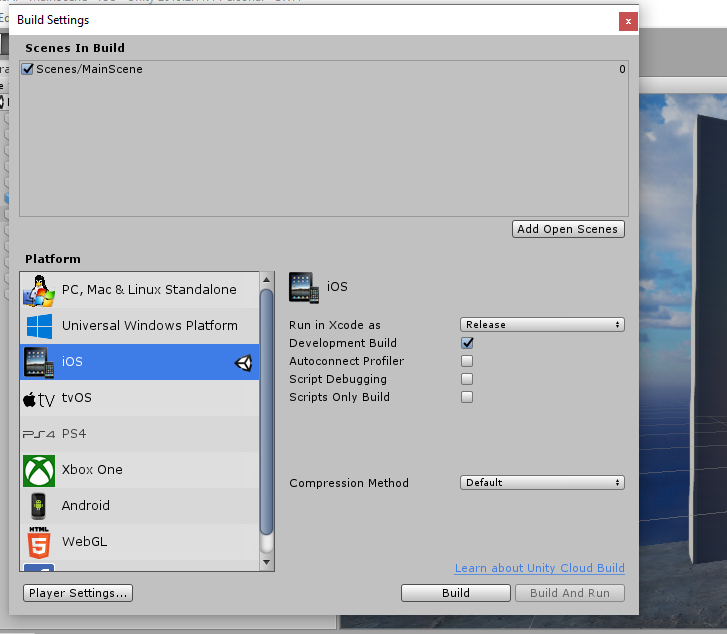Enable the Script Debugging checkbox

pos(467,379)
